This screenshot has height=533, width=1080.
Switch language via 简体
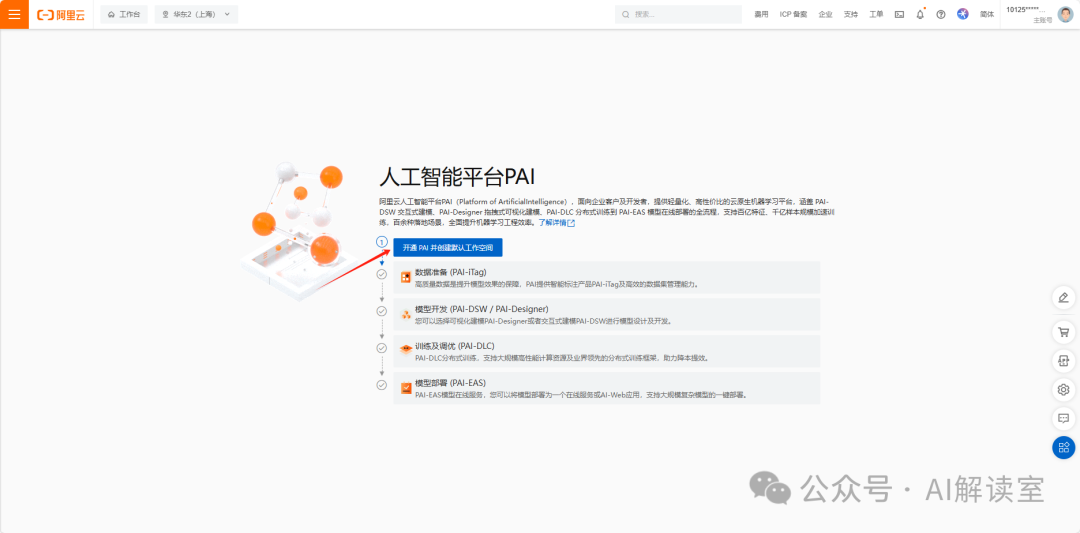tap(987, 14)
